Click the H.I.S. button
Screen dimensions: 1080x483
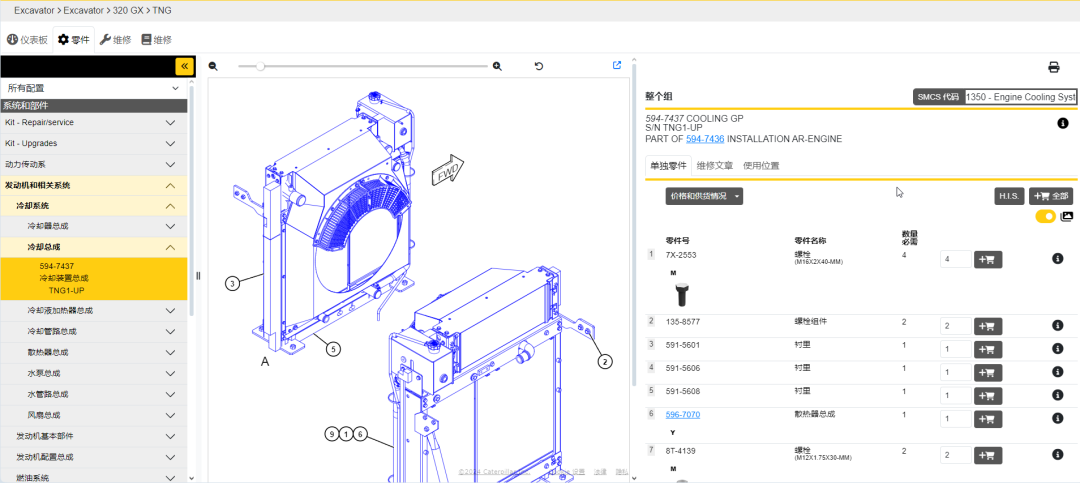pos(1010,196)
